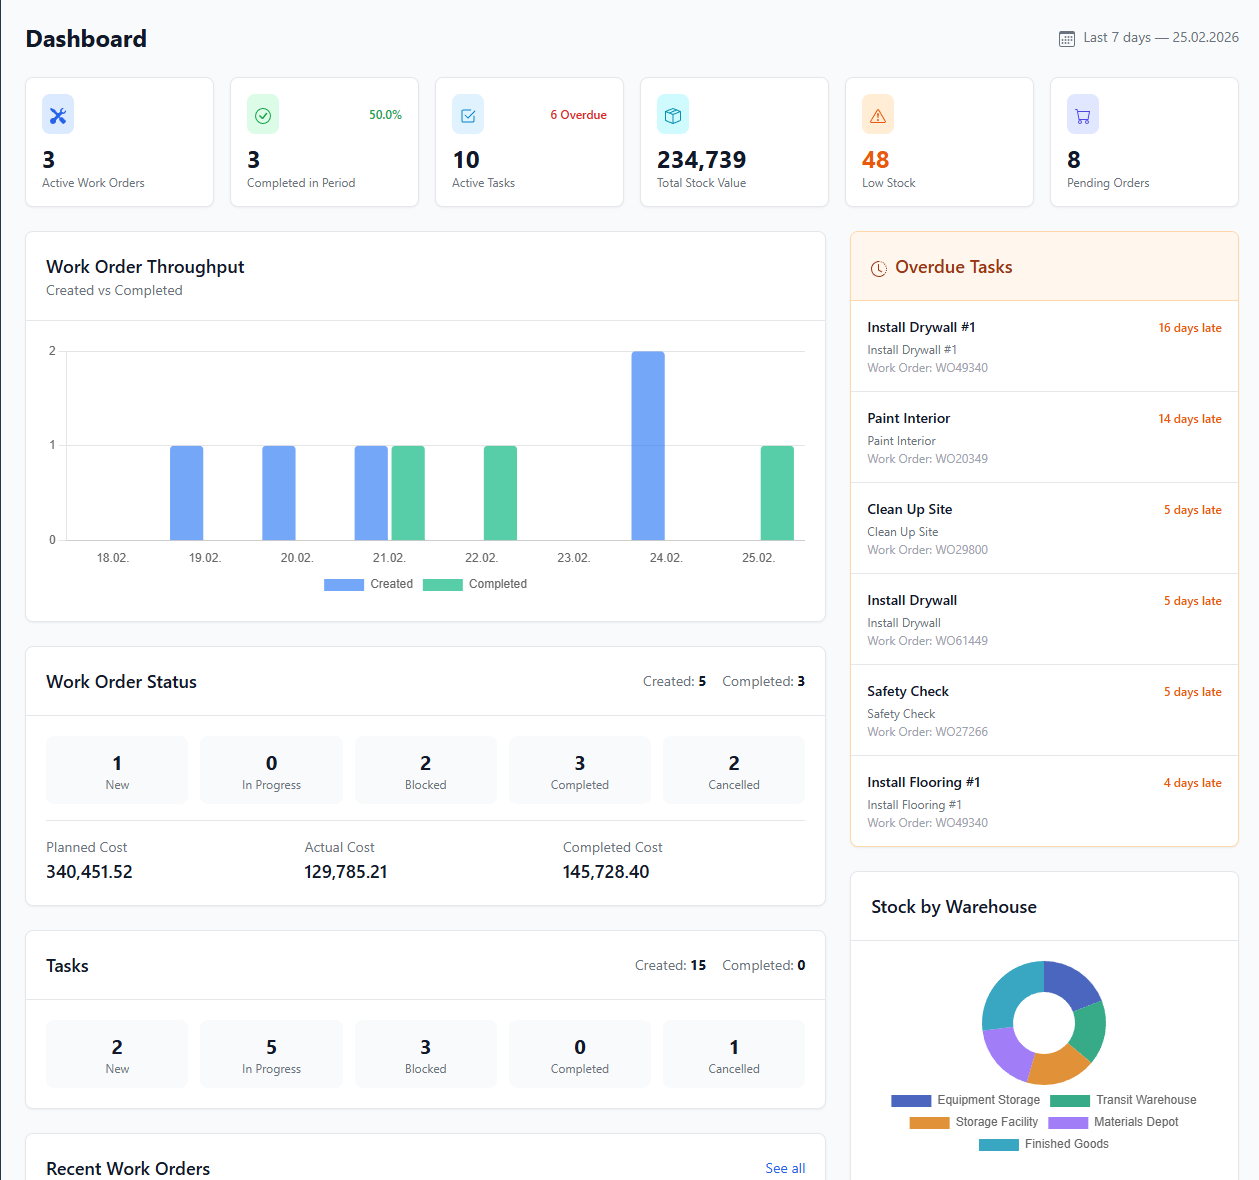This screenshot has height=1180, width=1259.
Task: Open the overdue task Paint Interior
Action: click(908, 418)
